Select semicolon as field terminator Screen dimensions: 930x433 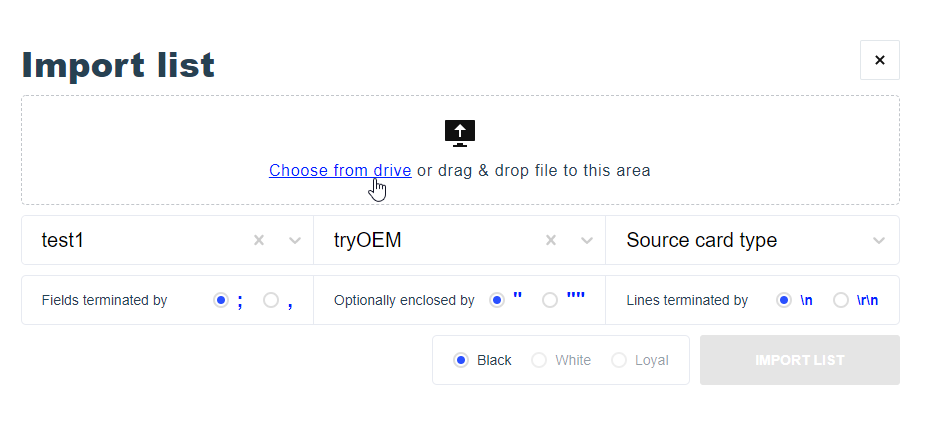tap(221, 300)
